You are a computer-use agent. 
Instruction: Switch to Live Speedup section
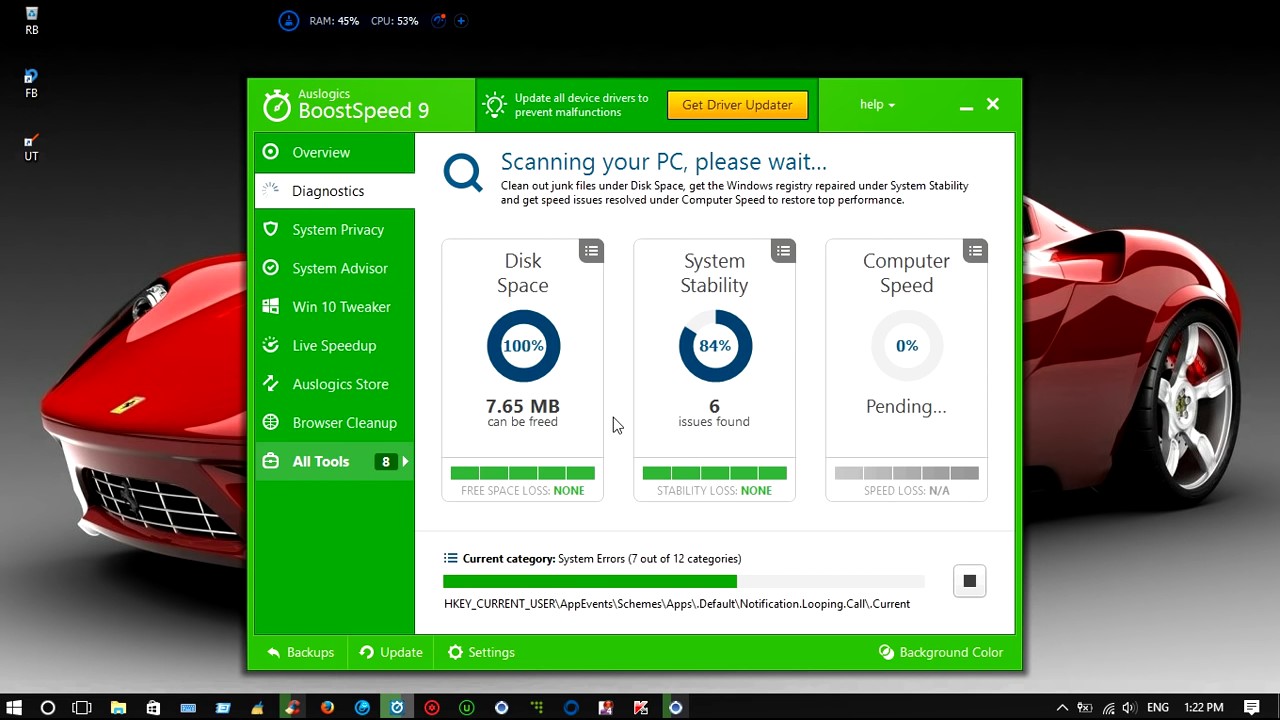click(335, 346)
